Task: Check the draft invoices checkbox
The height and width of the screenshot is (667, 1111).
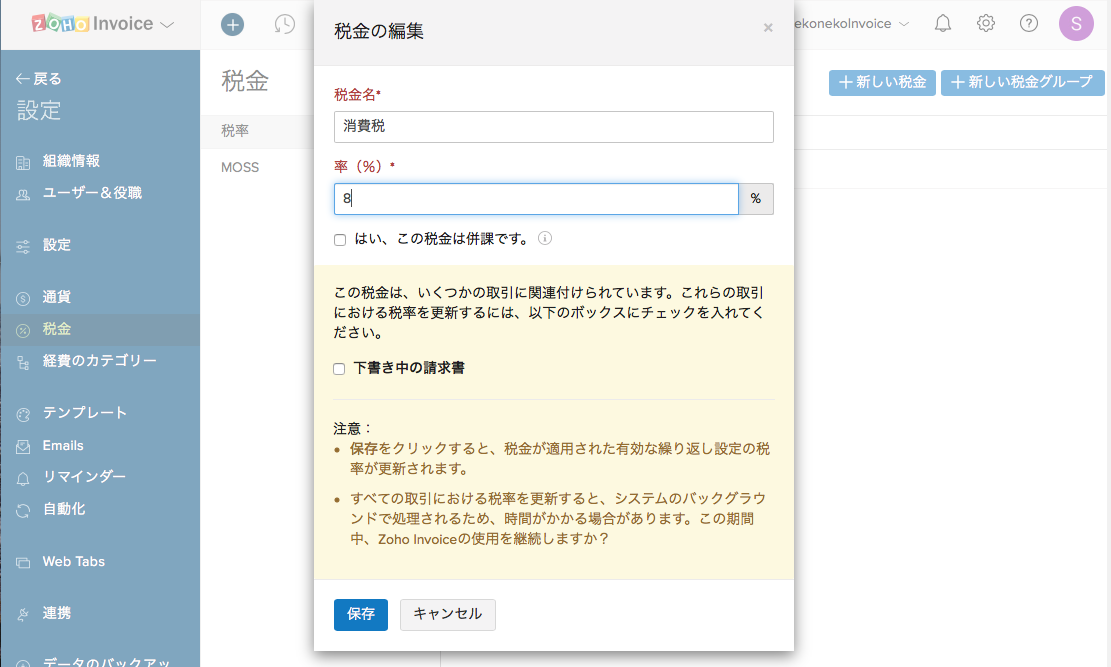Action: pyautogui.click(x=340, y=369)
